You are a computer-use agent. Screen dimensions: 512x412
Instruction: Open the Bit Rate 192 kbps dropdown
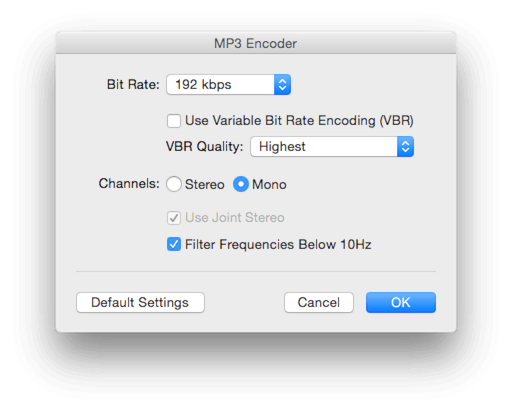[229, 85]
